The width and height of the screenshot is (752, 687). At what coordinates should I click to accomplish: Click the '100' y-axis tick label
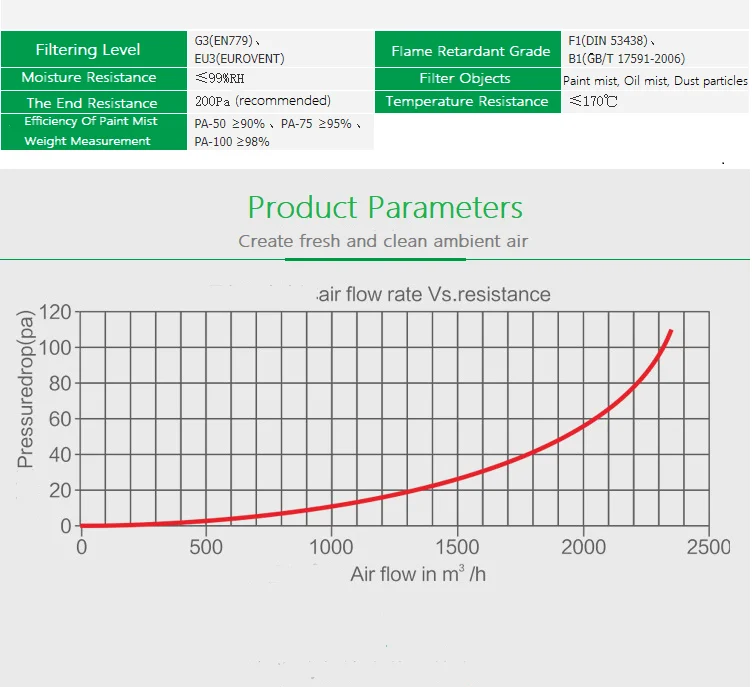pos(55,348)
